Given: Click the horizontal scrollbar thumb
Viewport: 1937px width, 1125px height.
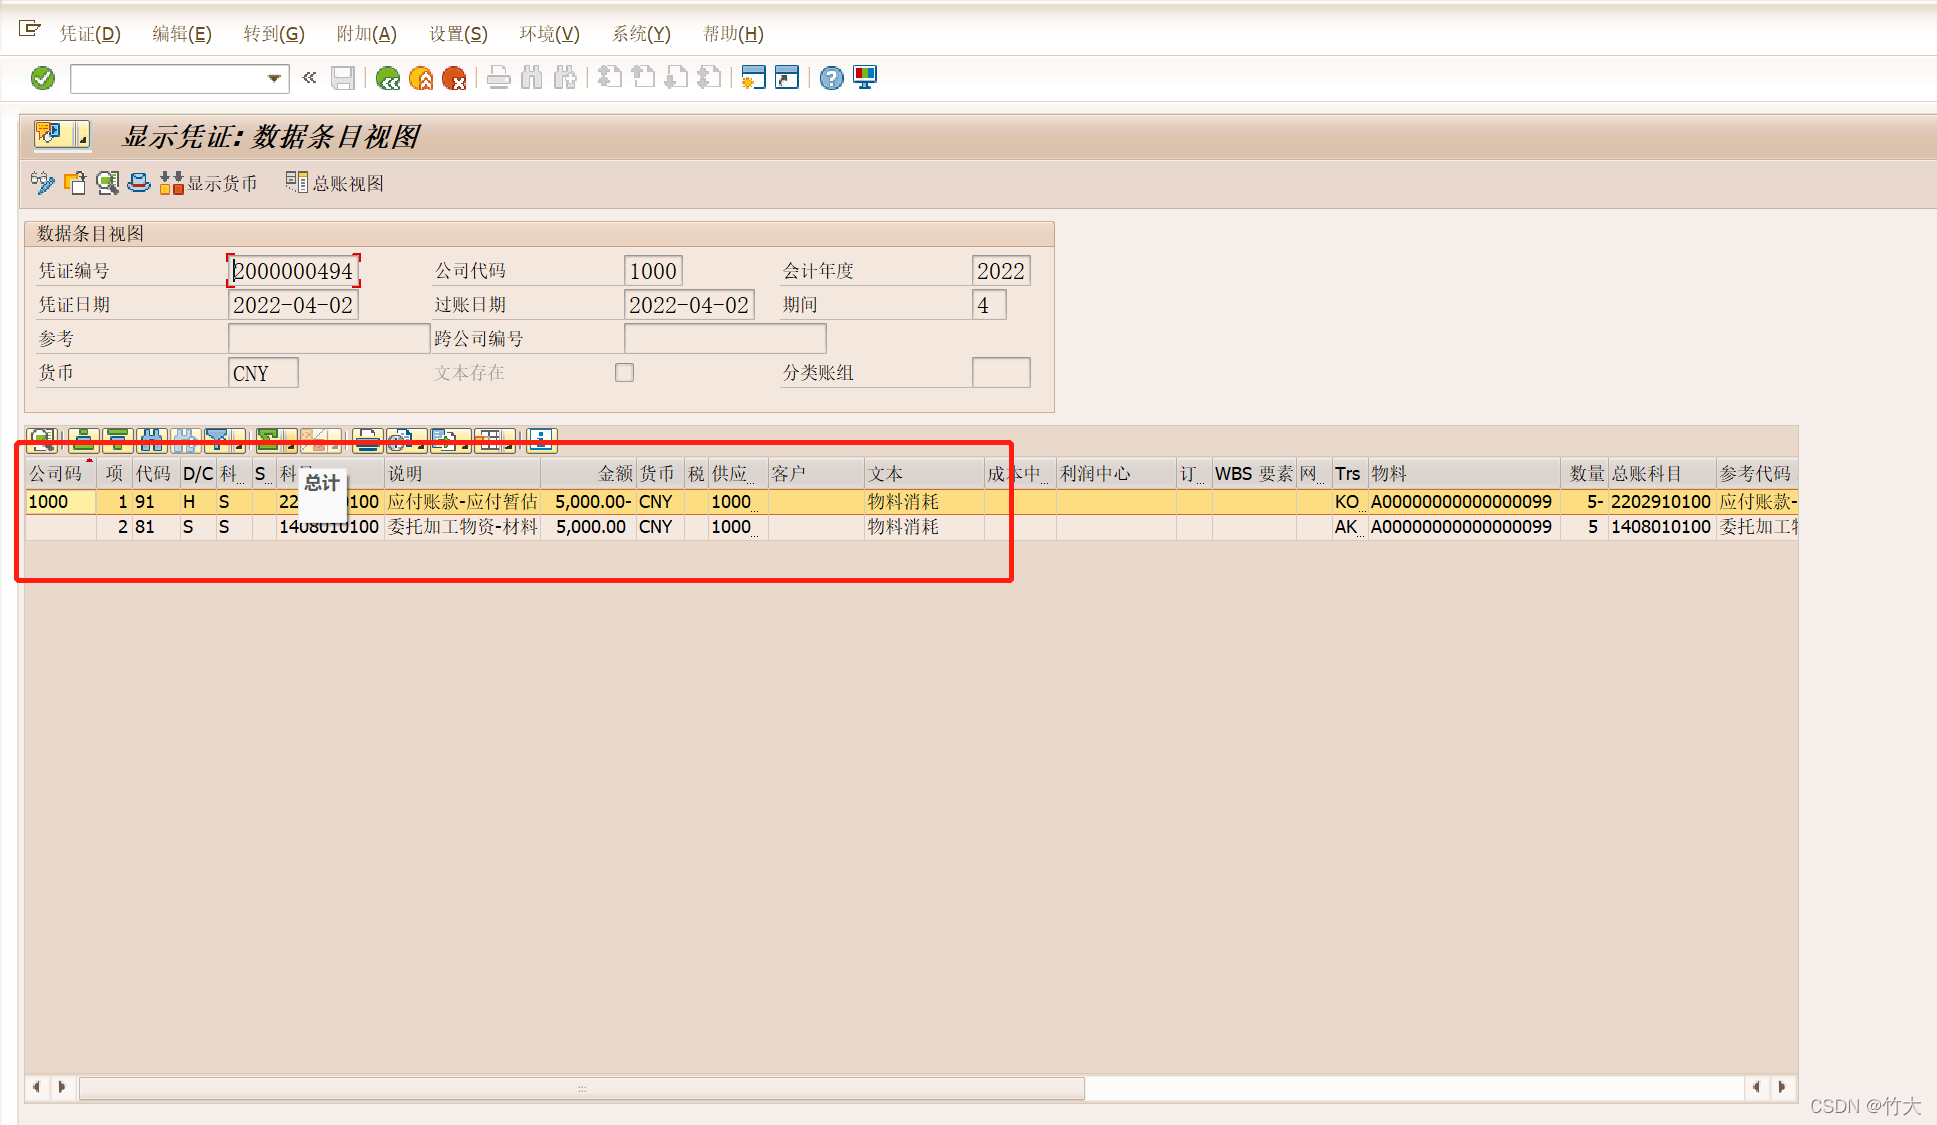Looking at the screenshot, I should pyautogui.click(x=581, y=1088).
